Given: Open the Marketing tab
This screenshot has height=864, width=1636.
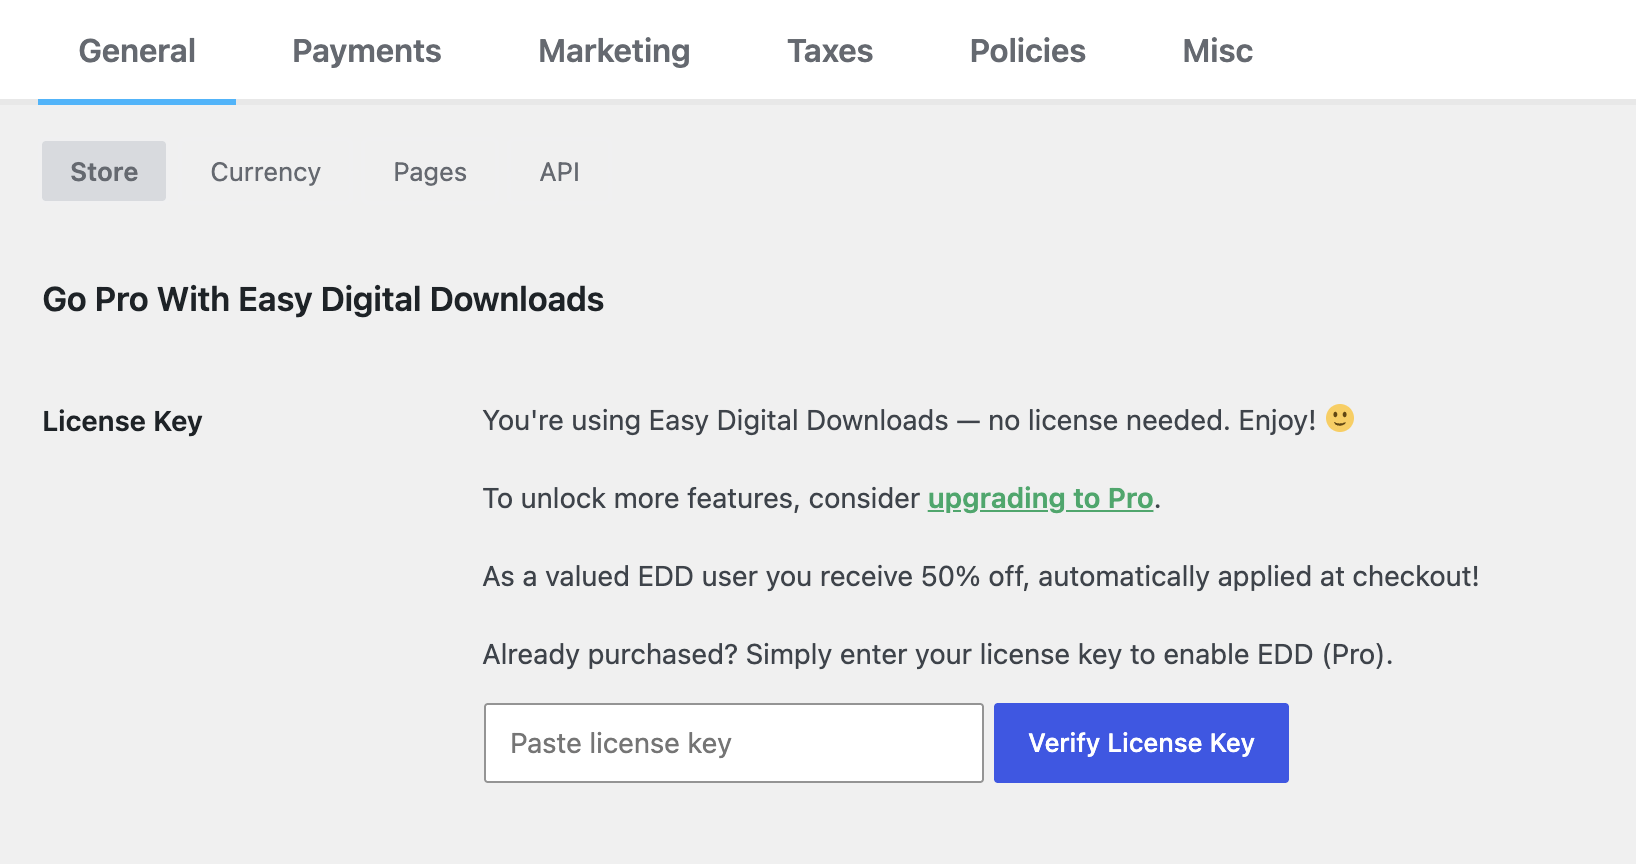Looking at the screenshot, I should [x=614, y=51].
